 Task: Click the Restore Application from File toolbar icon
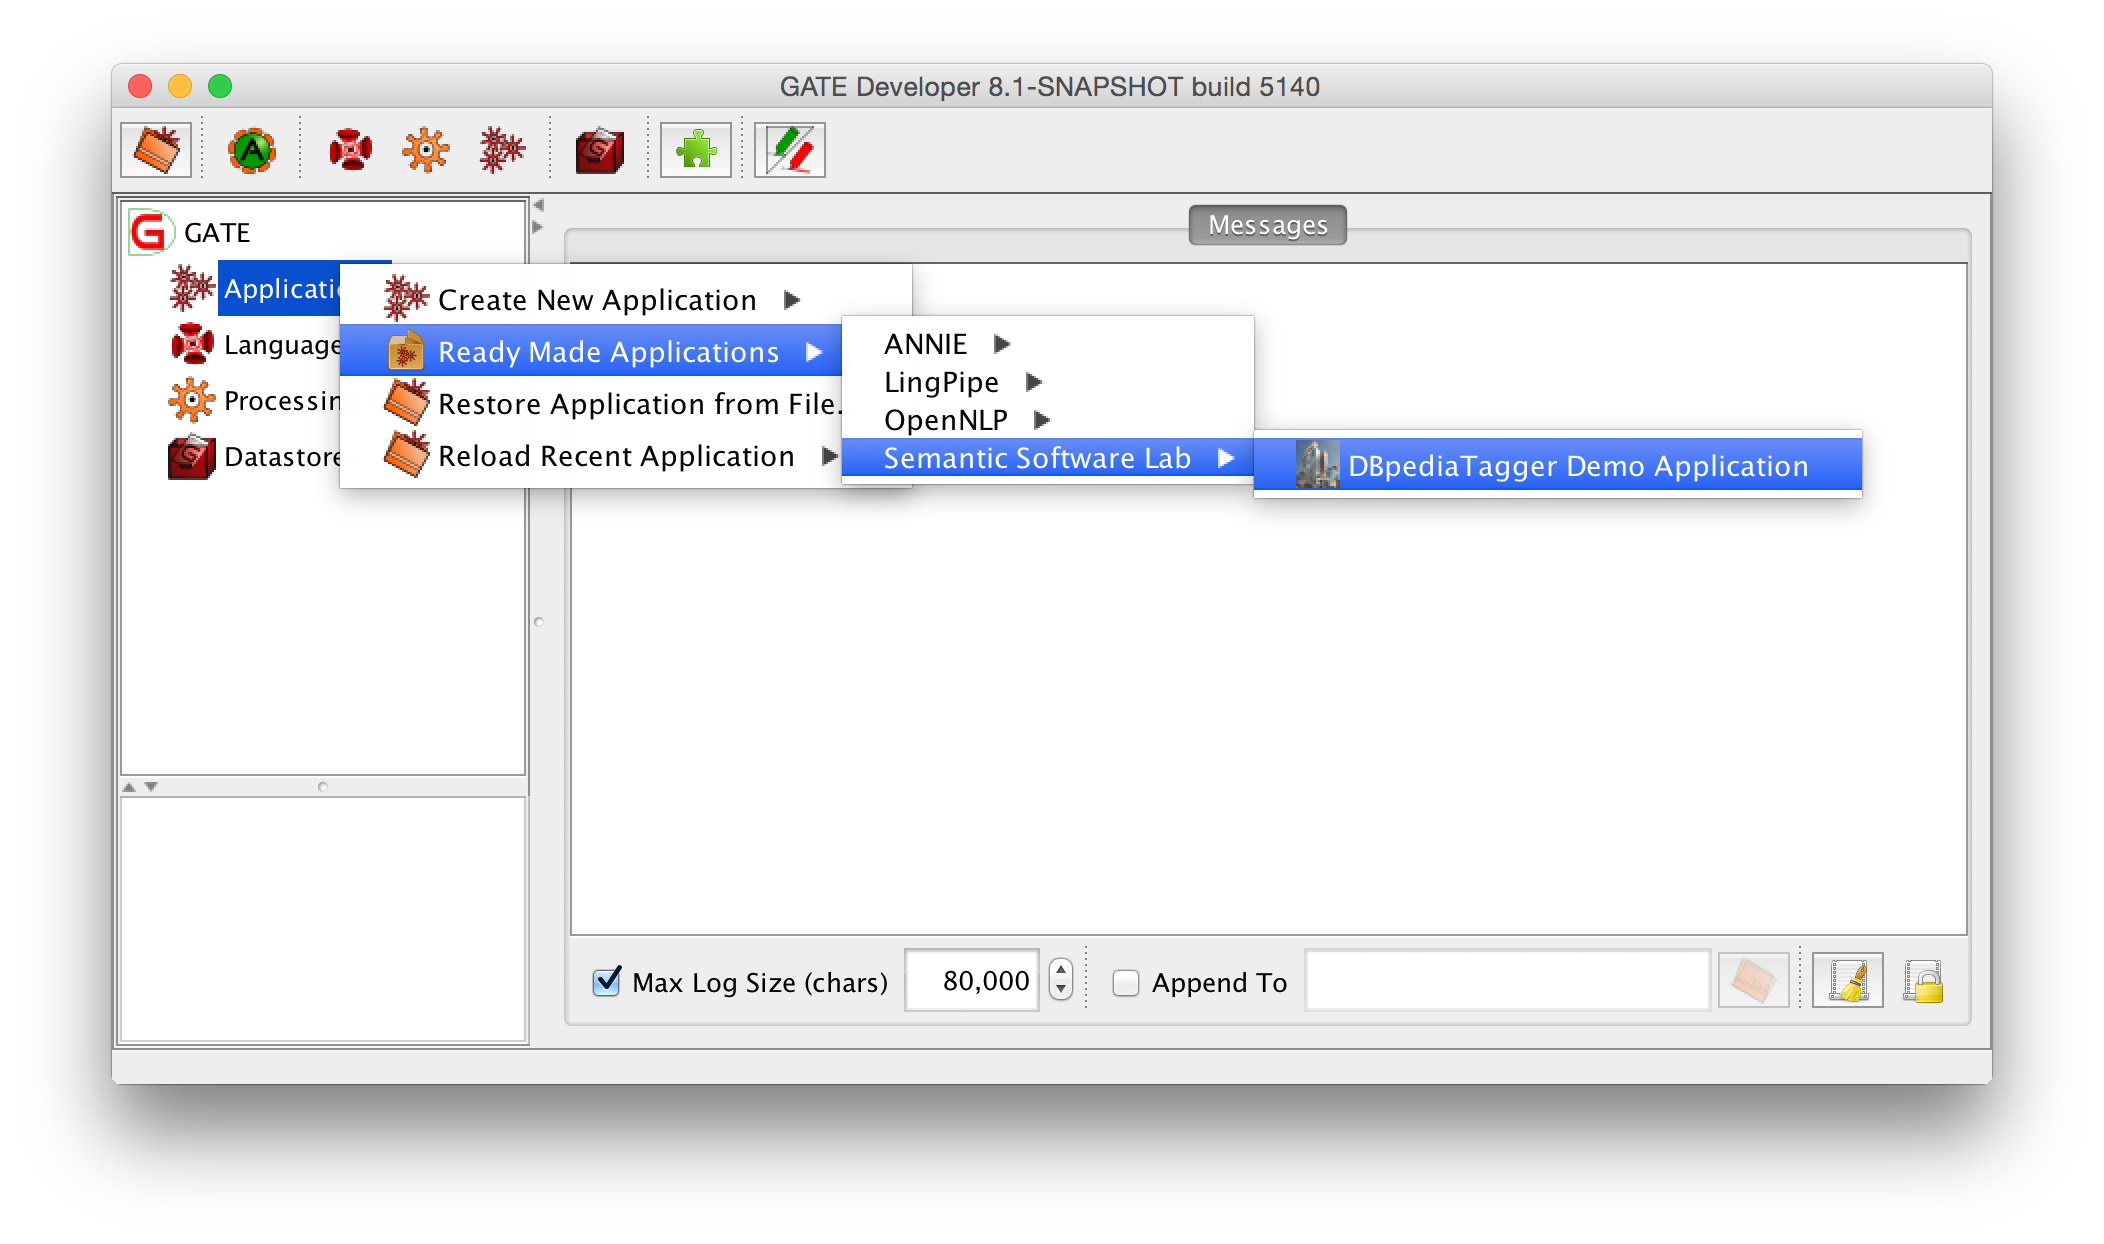pyautogui.click(x=156, y=151)
